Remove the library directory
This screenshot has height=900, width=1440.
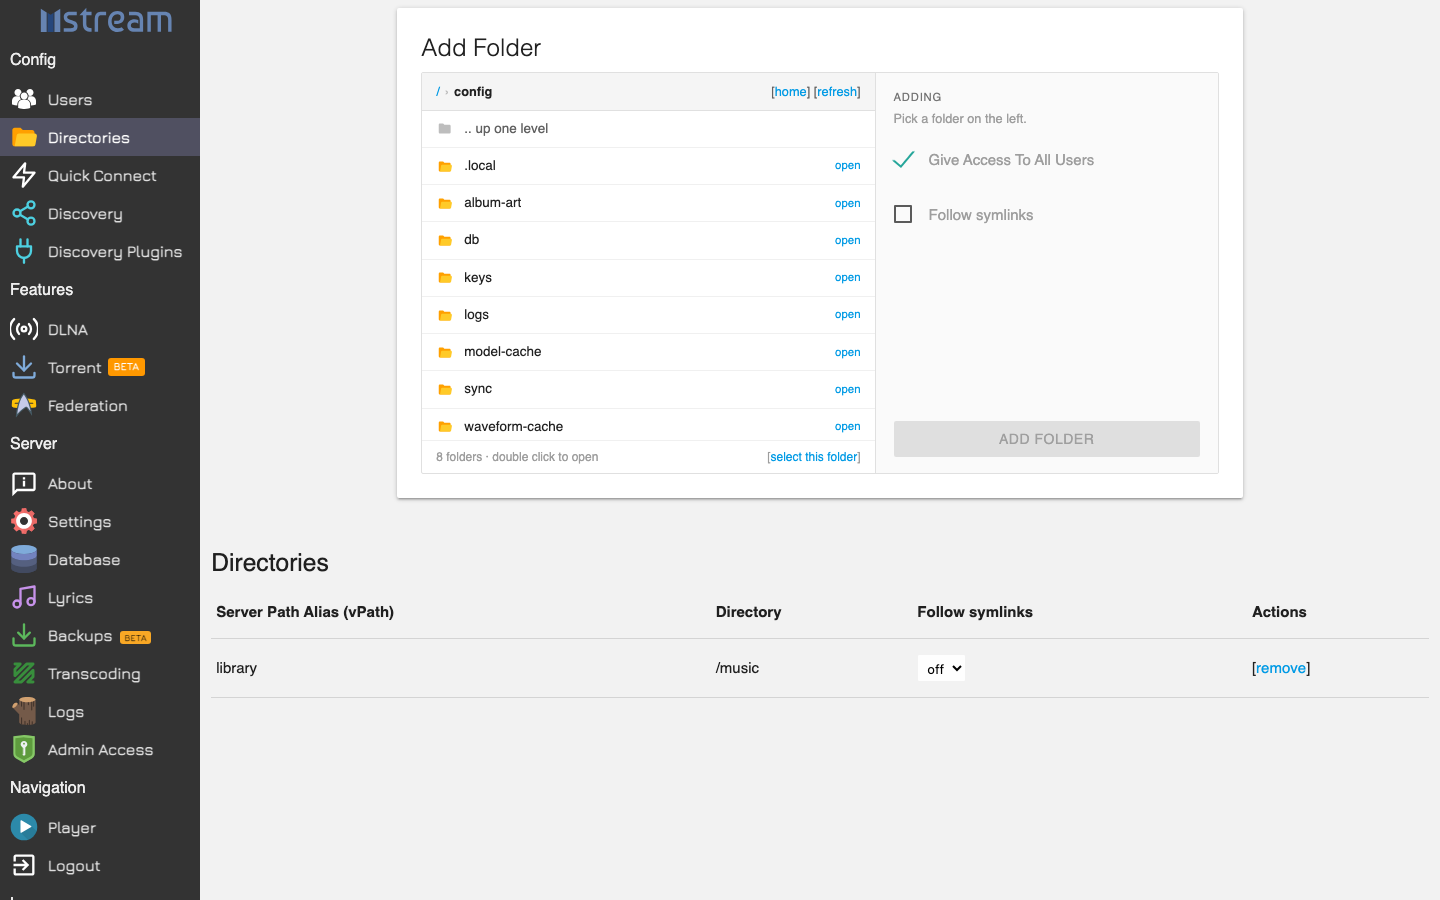tap(1281, 668)
